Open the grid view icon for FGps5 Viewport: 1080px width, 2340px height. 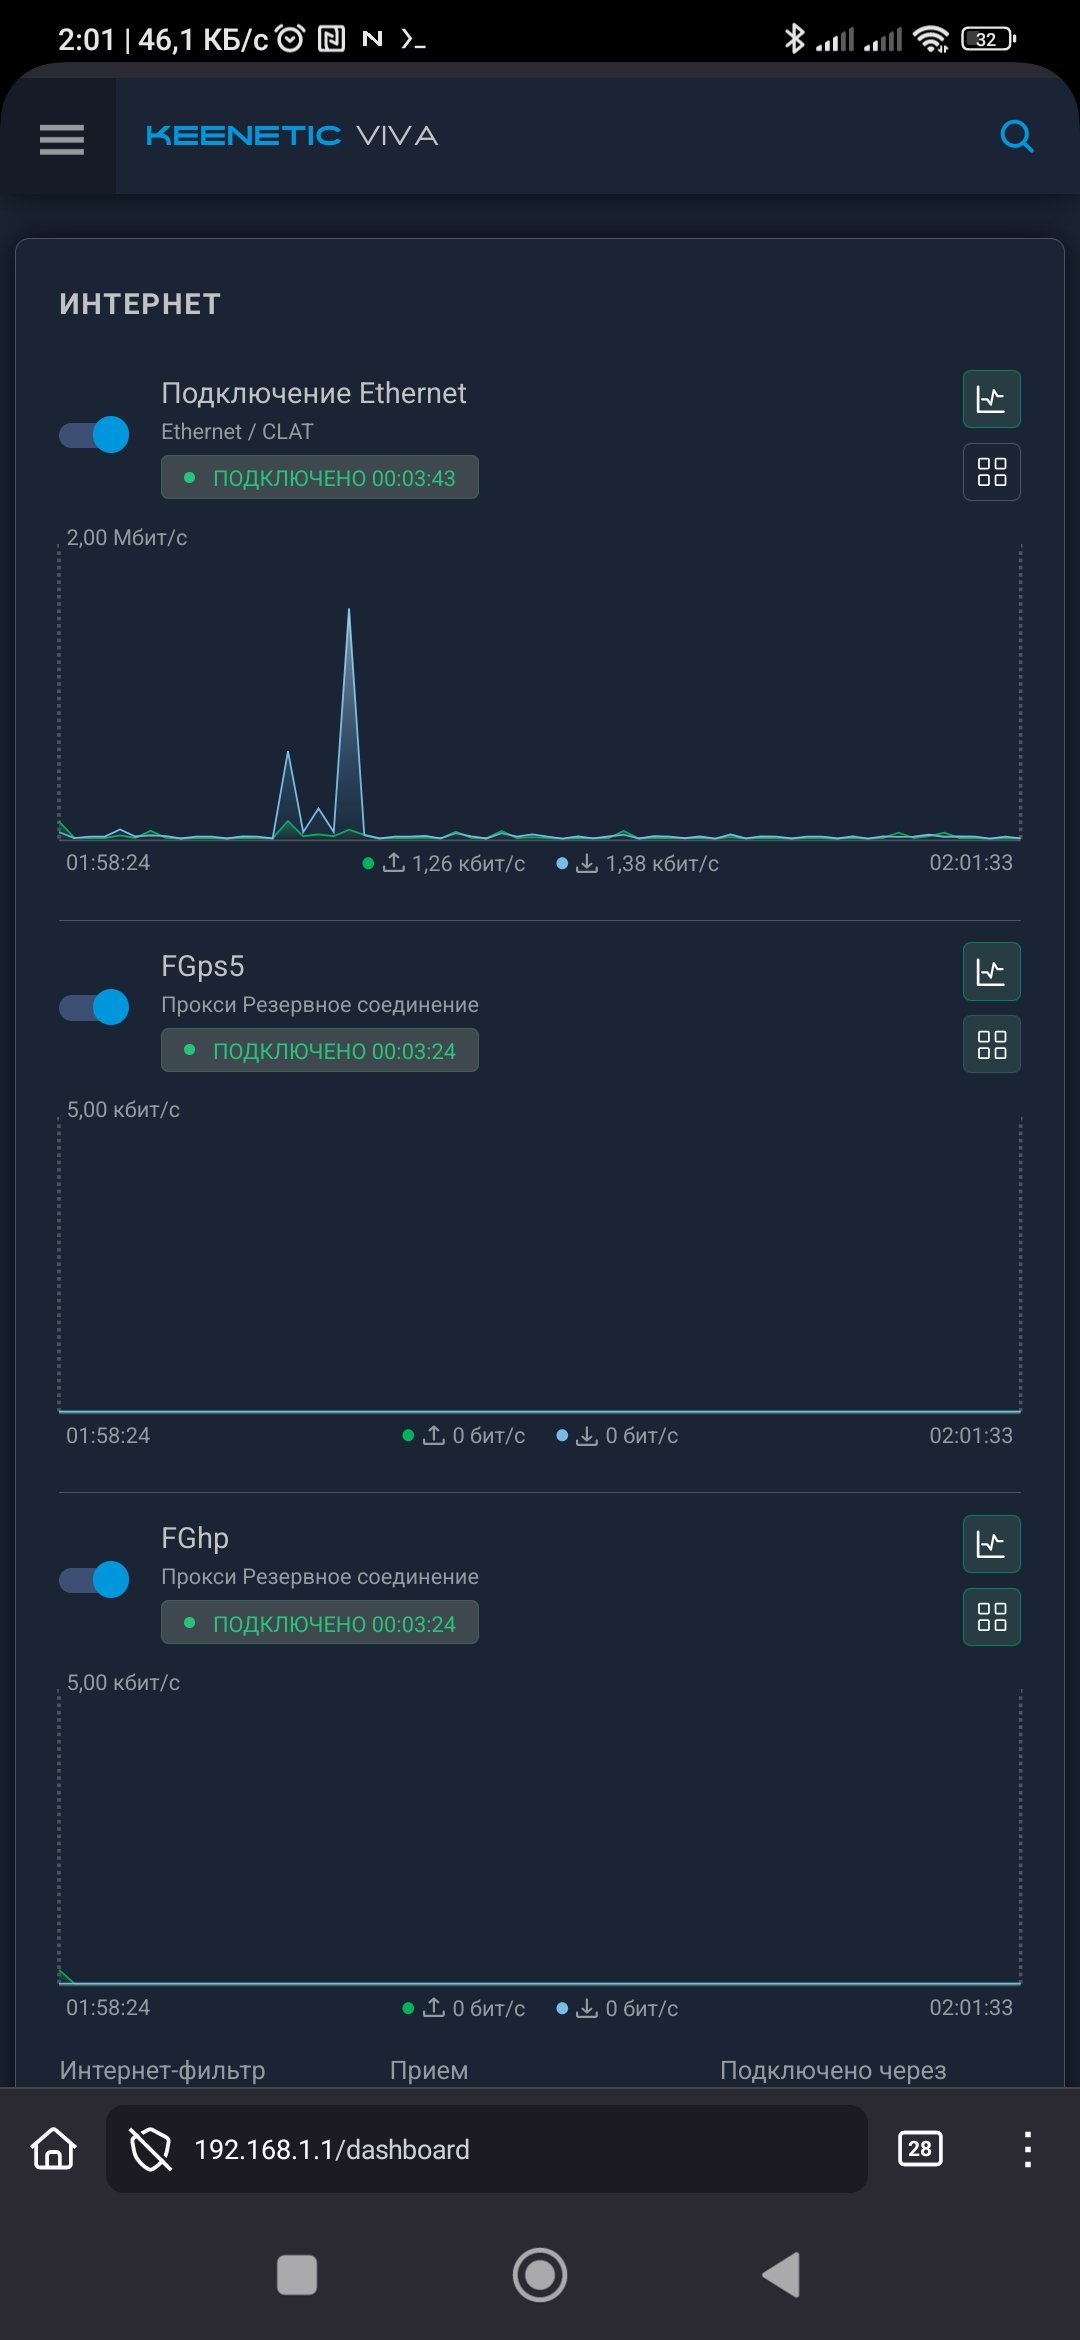click(x=991, y=1044)
